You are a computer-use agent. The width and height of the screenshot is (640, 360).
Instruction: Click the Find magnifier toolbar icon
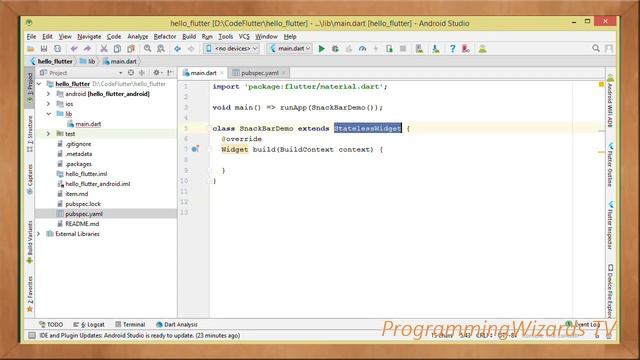click(x=147, y=49)
